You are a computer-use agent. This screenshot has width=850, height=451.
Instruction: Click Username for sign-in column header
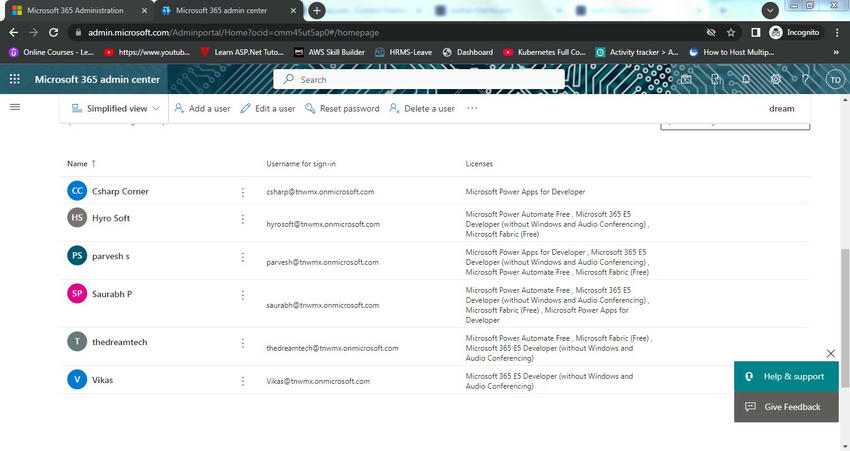(x=300, y=164)
